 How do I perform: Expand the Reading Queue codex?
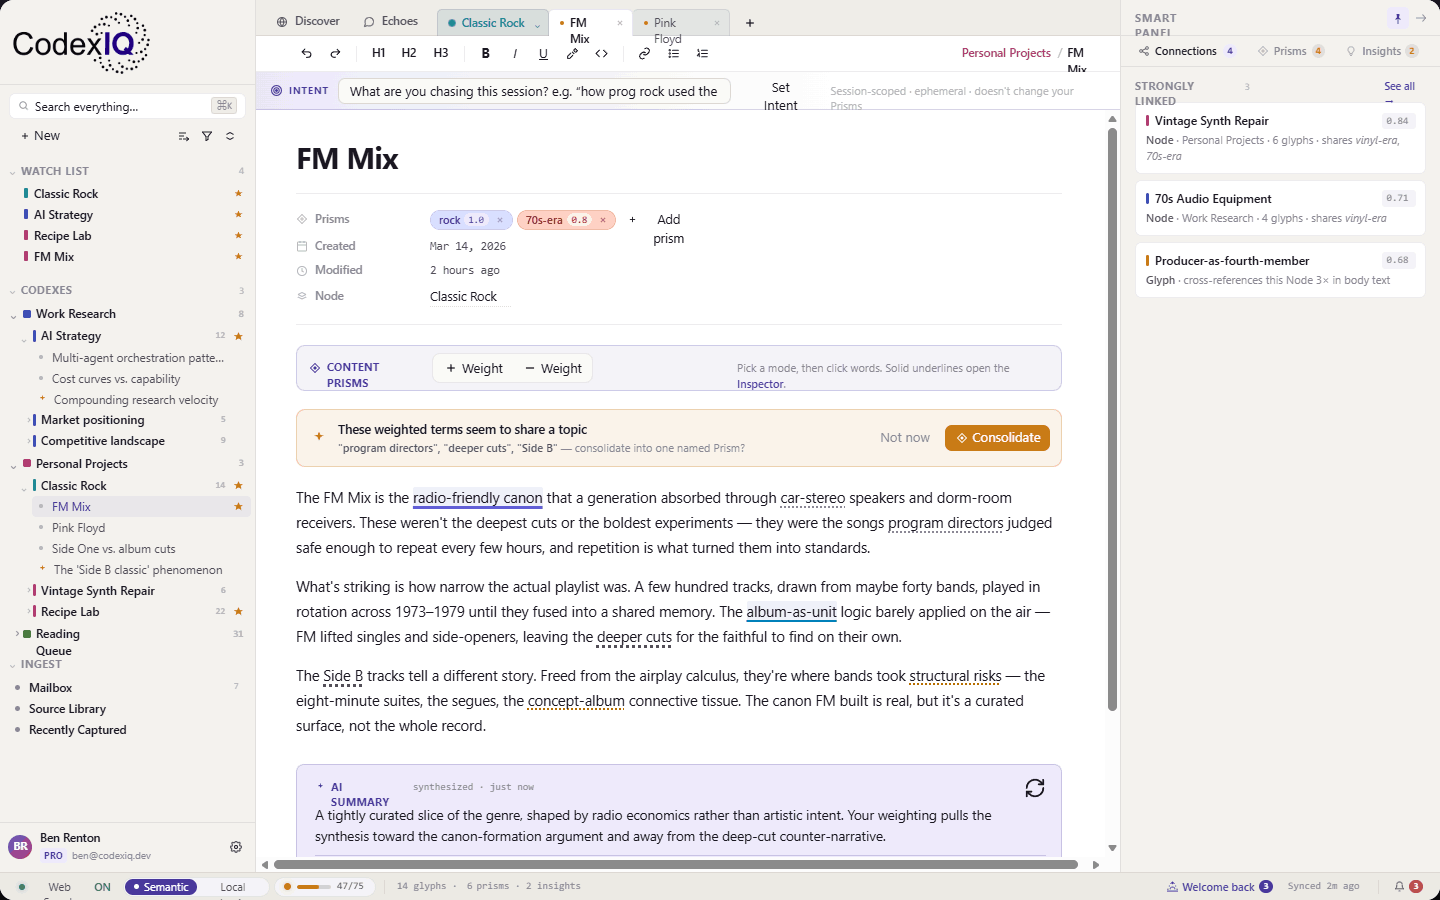tap(16, 634)
